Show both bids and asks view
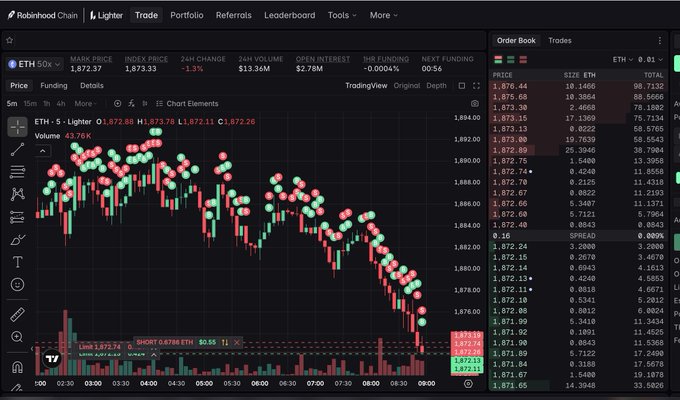680x400 pixels. click(x=498, y=59)
